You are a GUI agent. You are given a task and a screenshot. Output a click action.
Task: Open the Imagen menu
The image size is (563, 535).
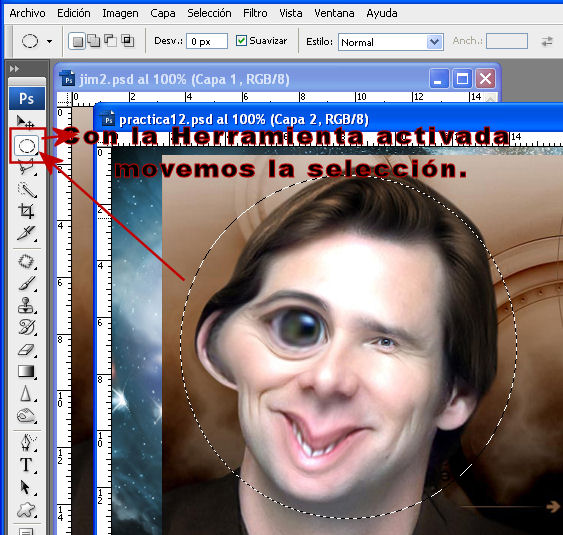point(120,13)
